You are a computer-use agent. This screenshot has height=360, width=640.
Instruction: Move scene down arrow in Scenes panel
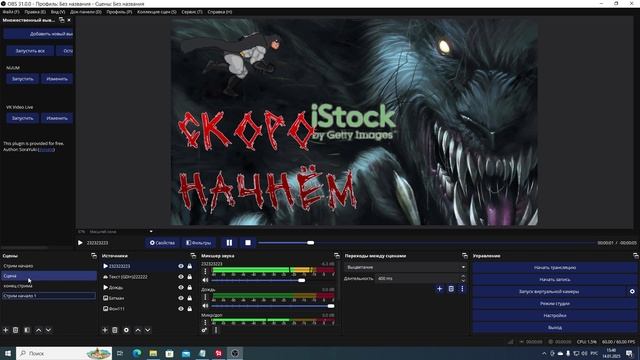[48, 330]
